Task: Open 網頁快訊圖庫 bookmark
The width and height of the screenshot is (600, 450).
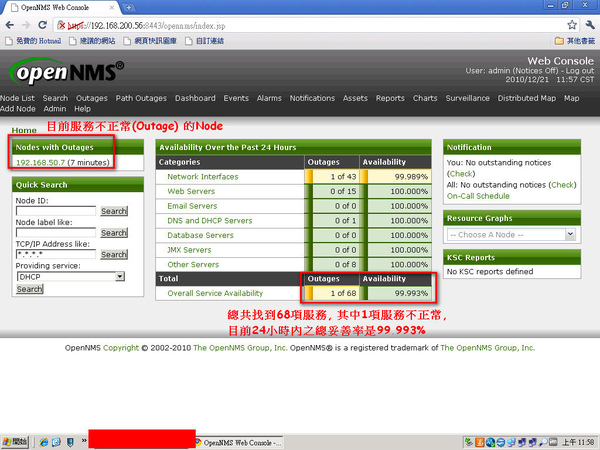Action: tap(150, 41)
